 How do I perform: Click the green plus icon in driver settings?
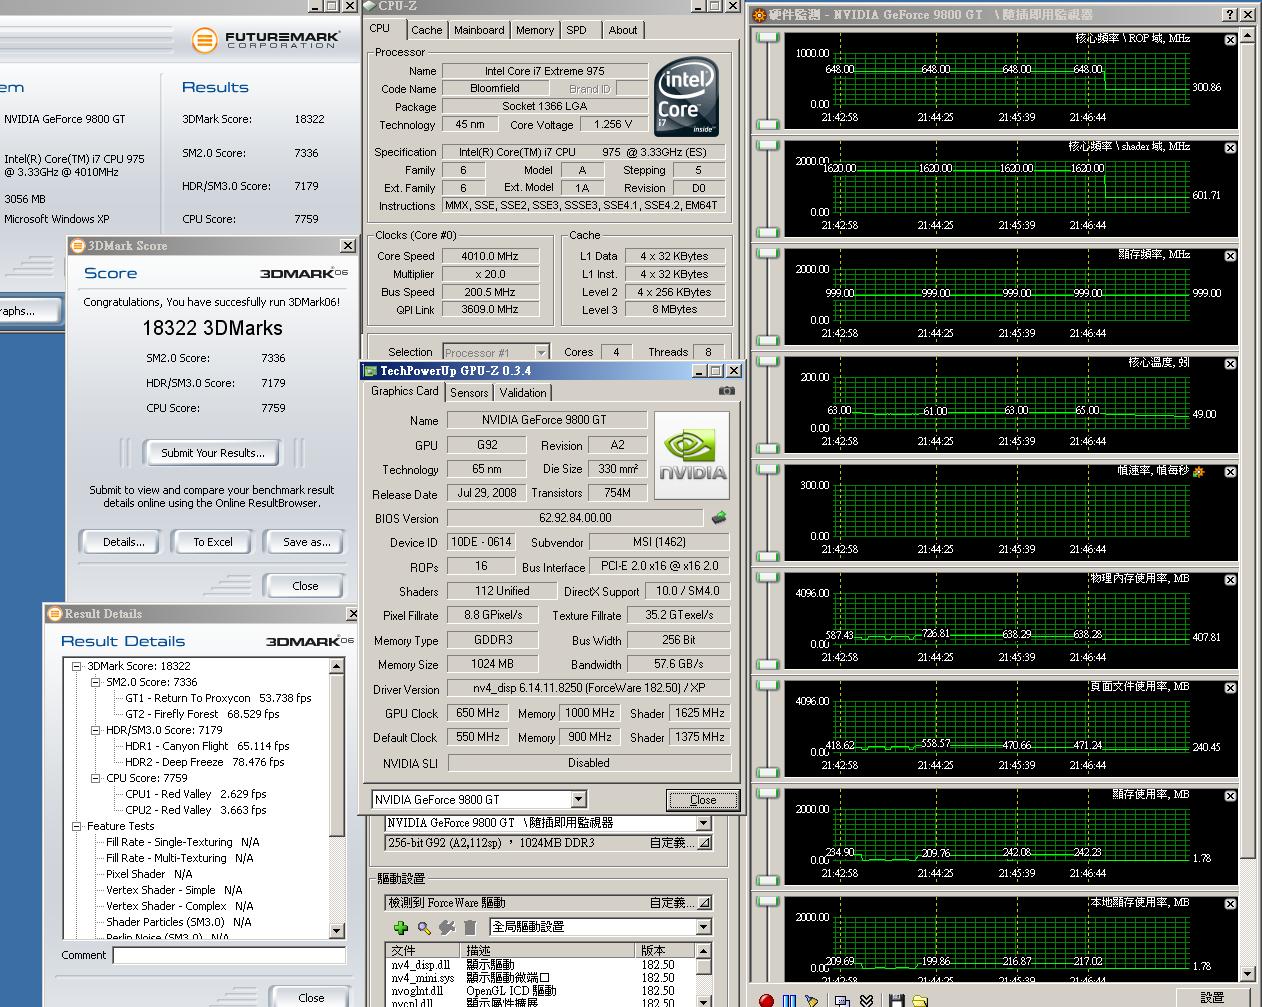[400, 928]
